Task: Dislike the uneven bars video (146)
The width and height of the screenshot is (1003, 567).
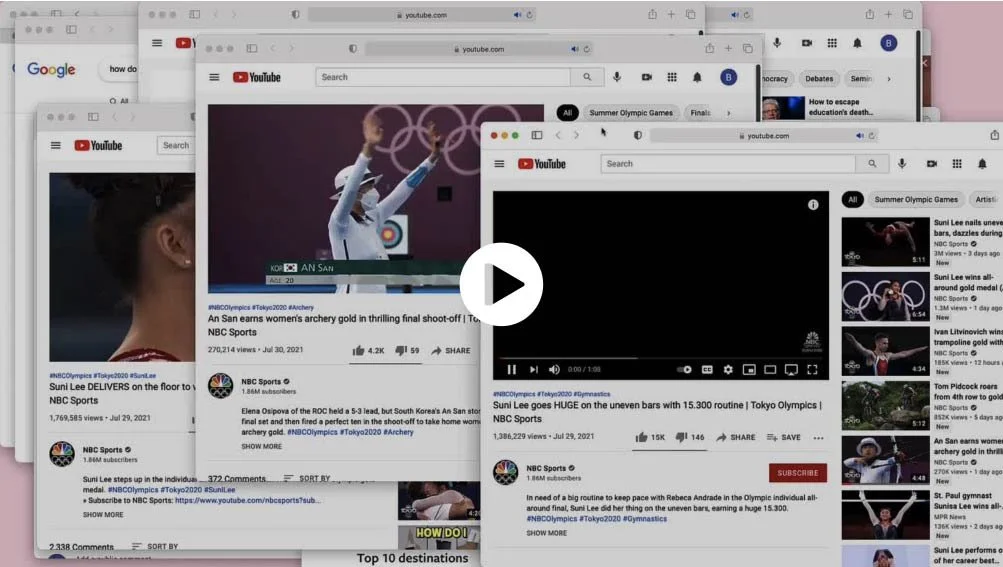Action: [690, 437]
